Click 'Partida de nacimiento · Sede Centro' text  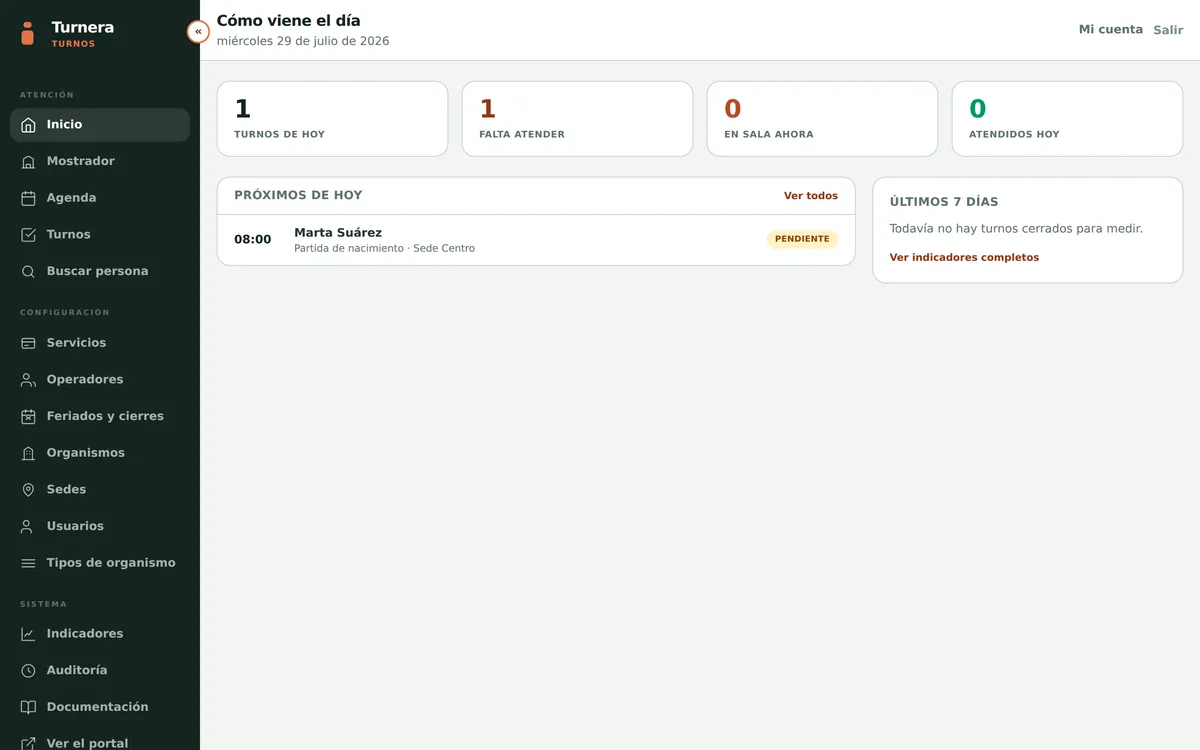coord(384,249)
